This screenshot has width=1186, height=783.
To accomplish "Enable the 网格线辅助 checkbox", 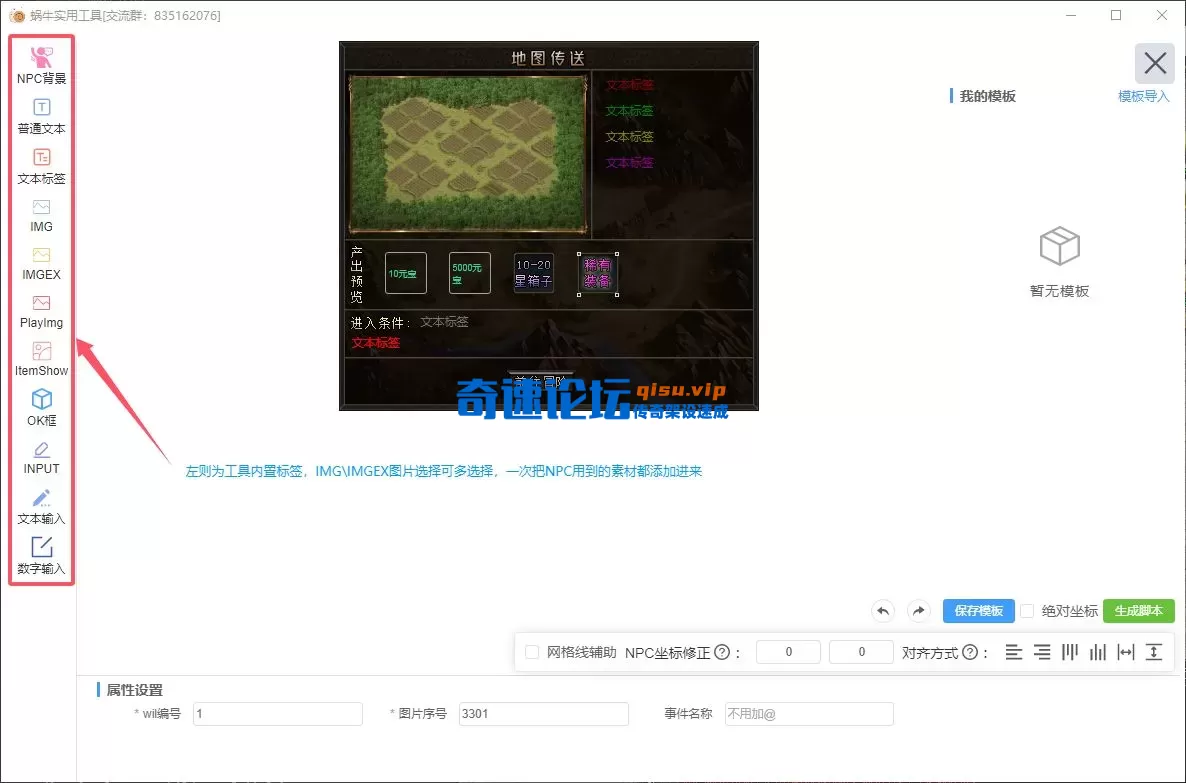I will 532,651.
